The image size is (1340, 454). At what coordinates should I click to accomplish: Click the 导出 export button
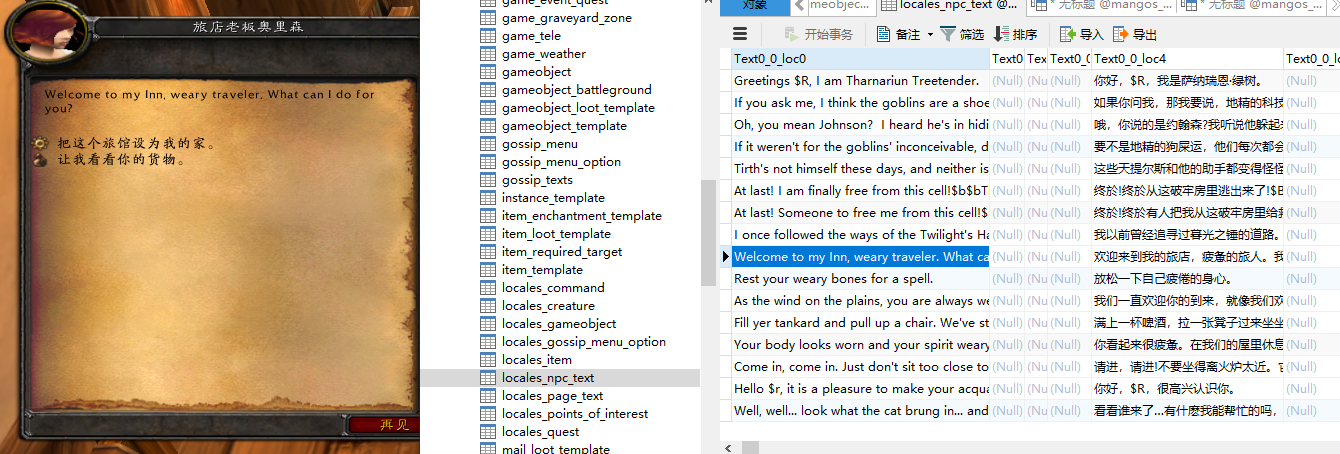[x=1134, y=34]
